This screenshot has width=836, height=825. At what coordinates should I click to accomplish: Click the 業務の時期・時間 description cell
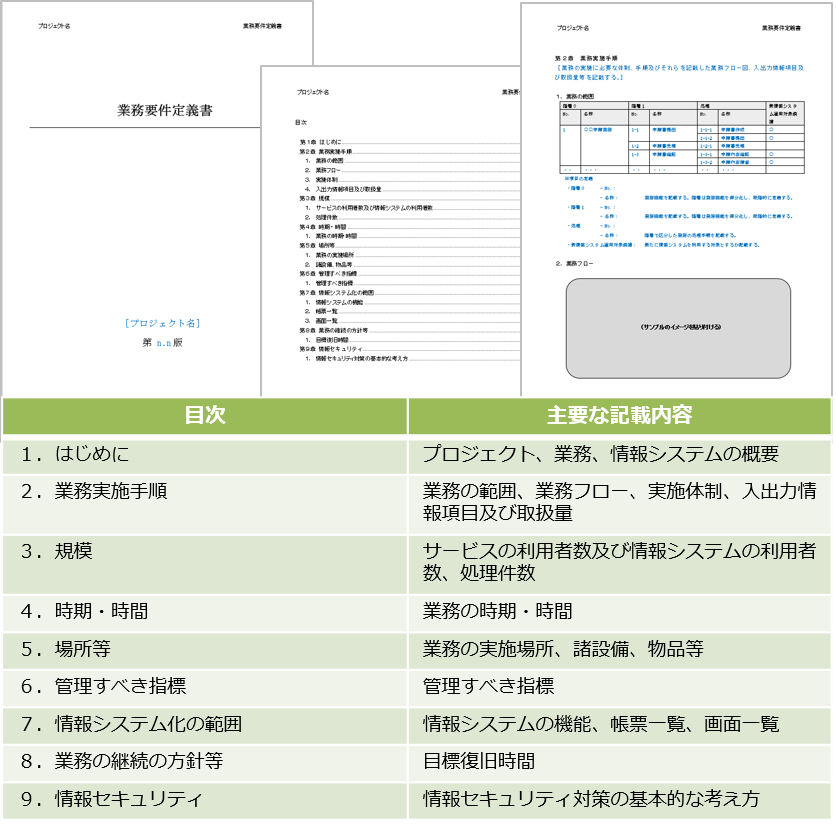coord(620,612)
